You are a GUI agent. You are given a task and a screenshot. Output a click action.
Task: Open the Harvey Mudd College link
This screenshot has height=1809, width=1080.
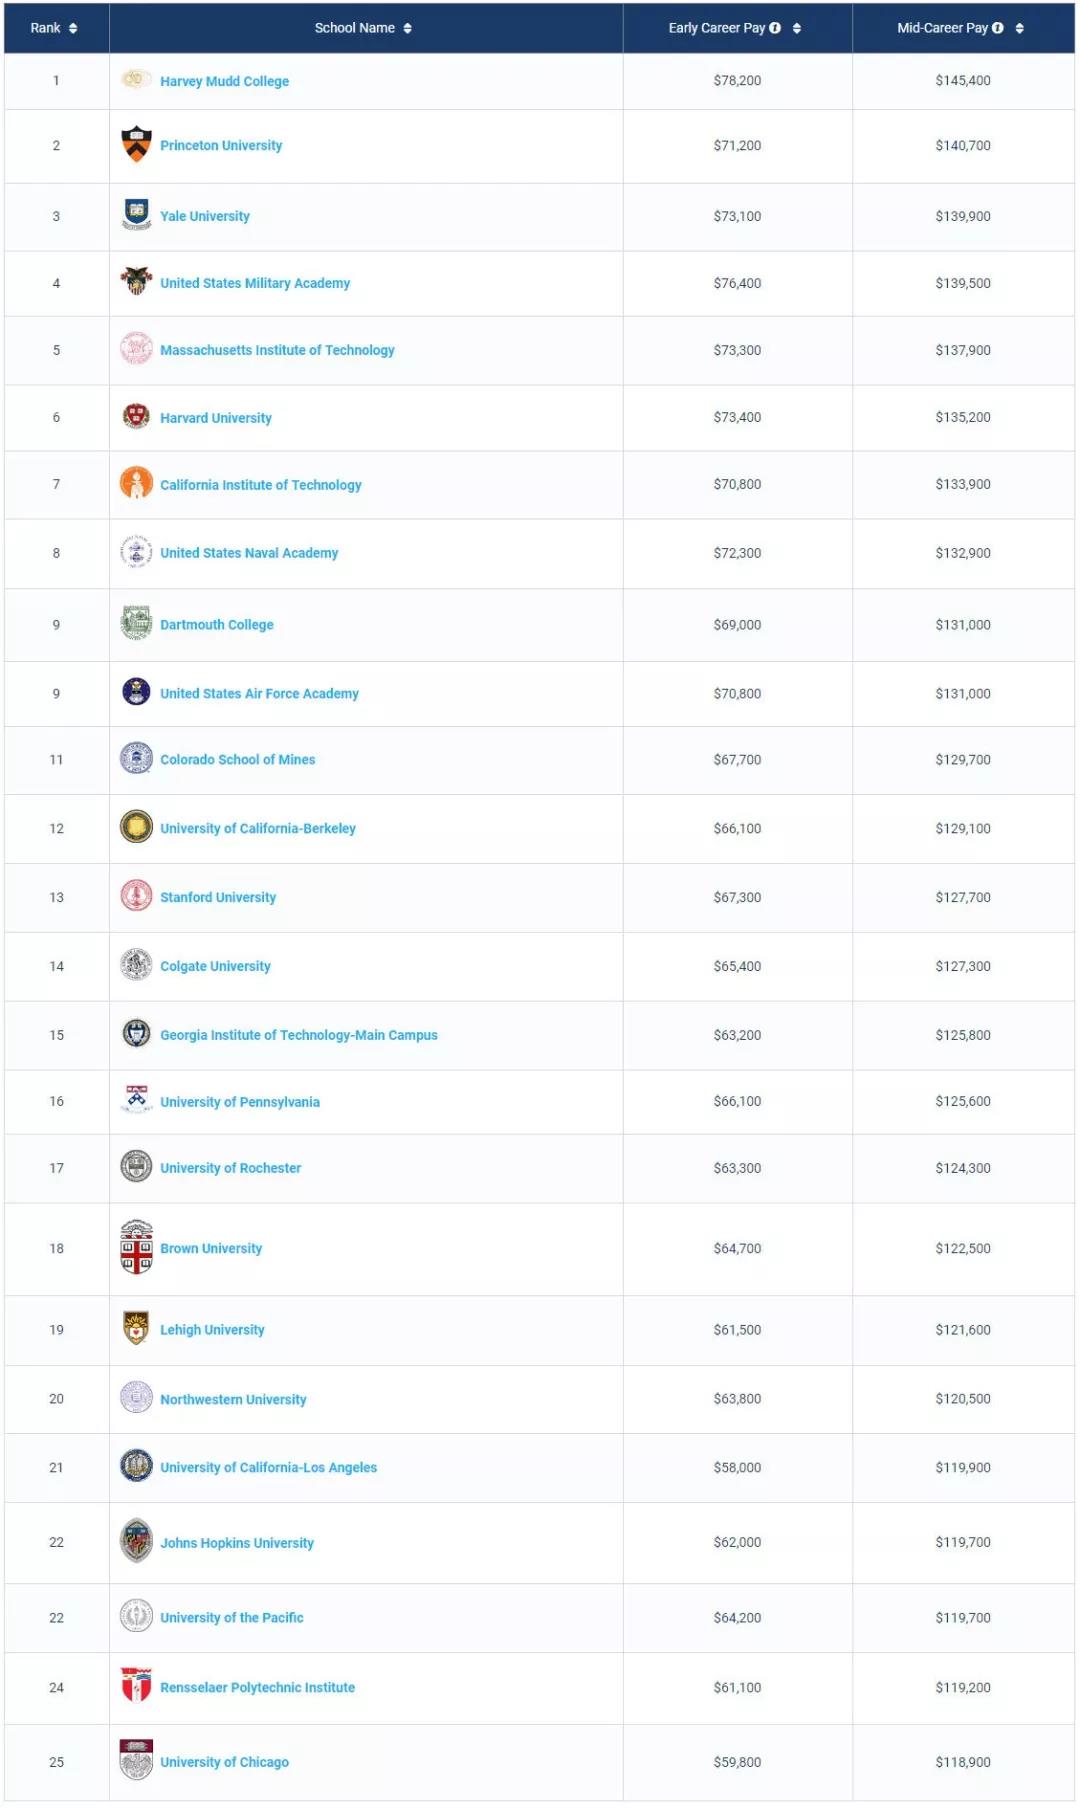click(x=224, y=81)
